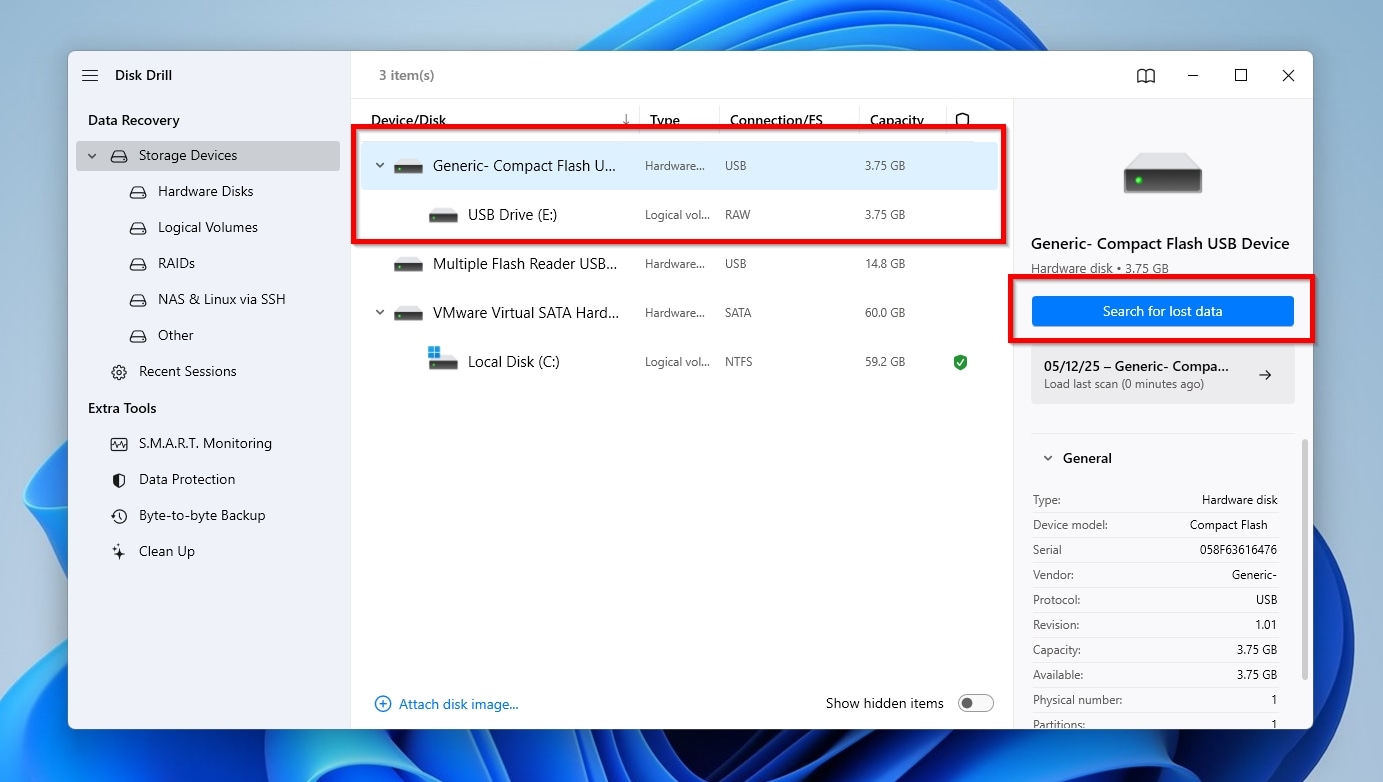Collapse the VMware Virtual SATA device row
The width and height of the screenshot is (1383, 782).
(x=380, y=313)
